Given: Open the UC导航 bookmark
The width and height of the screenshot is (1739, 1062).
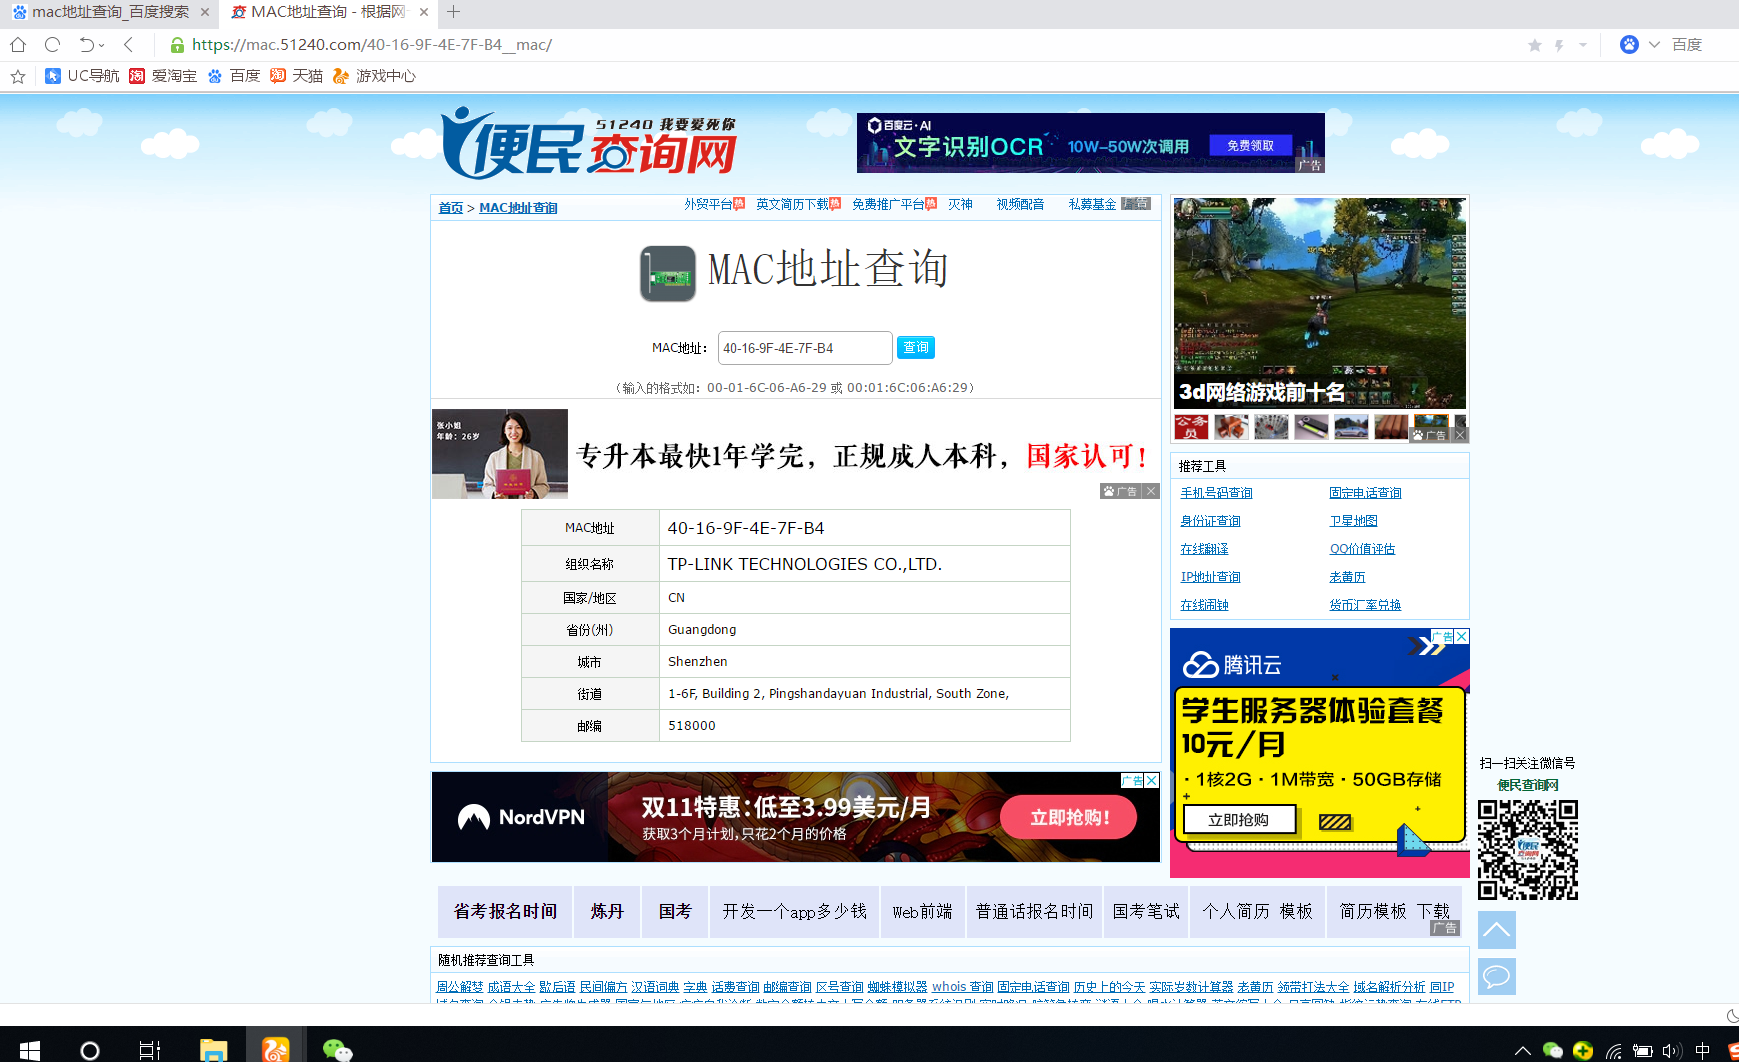Looking at the screenshot, I should pos(82,76).
